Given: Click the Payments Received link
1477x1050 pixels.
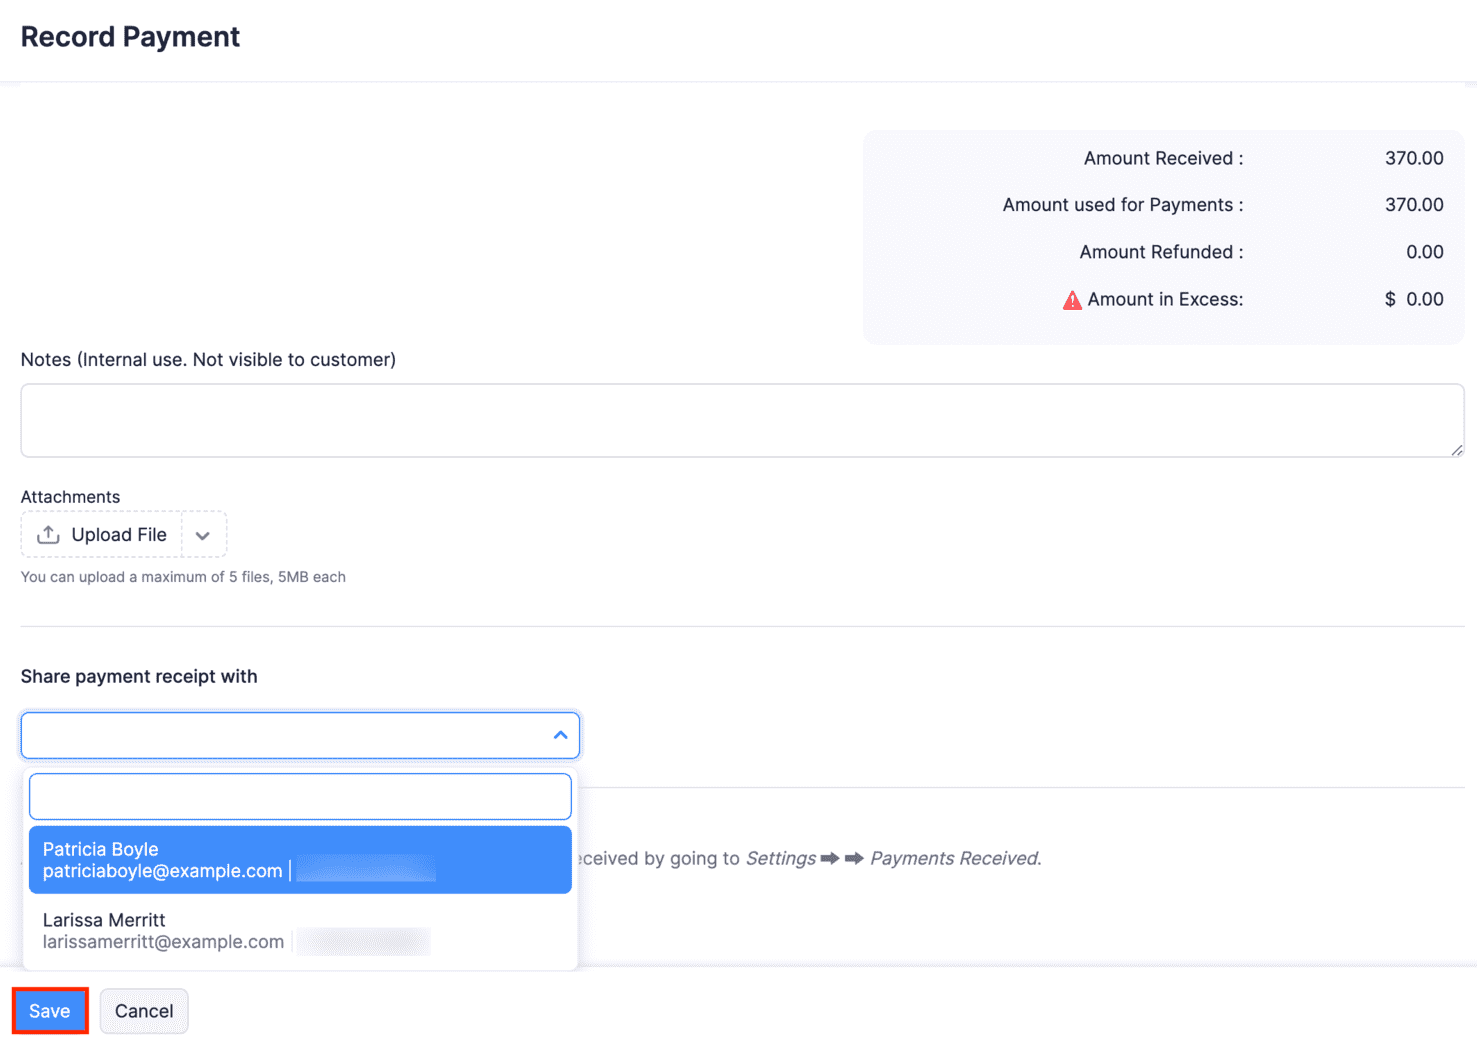Looking at the screenshot, I should click(x=952, y=858).
